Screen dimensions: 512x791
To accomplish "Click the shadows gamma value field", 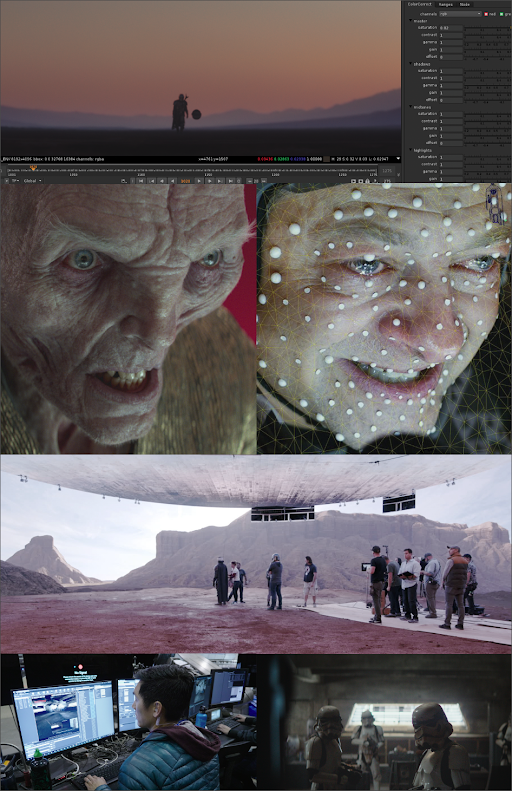I will coord(450,85).
